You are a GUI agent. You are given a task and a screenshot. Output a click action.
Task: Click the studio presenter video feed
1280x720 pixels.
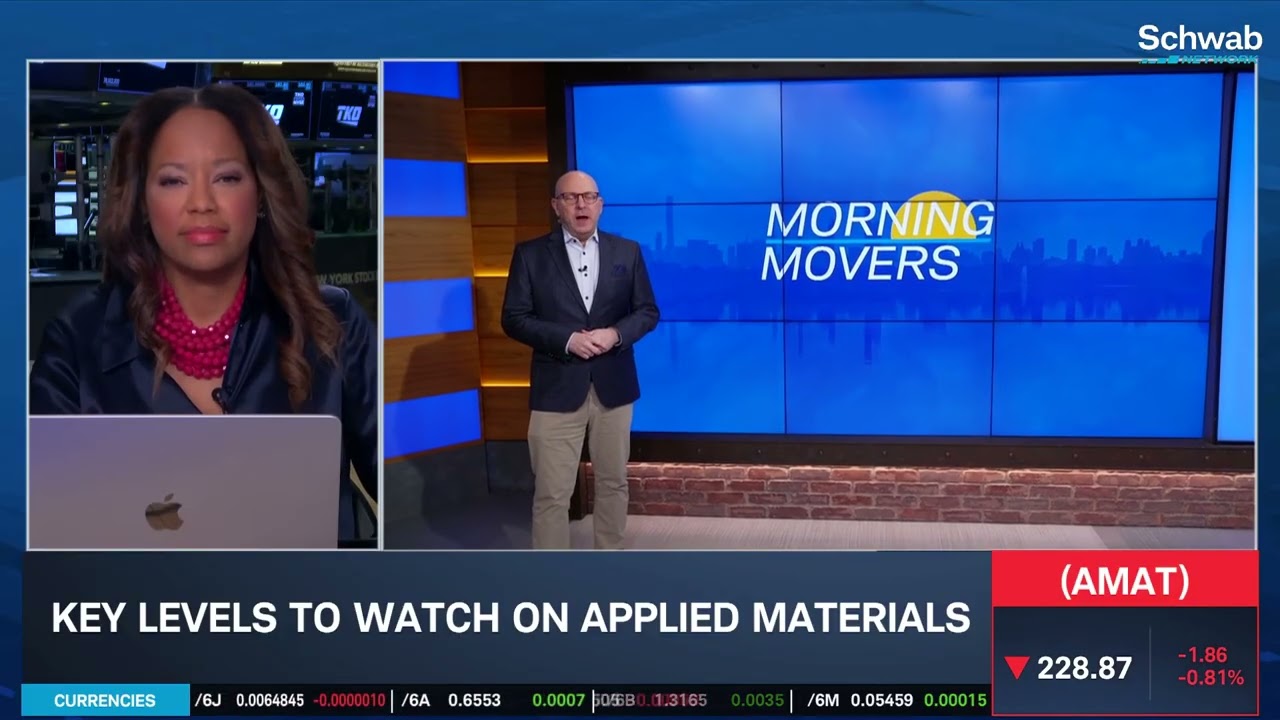tap(819, 305)
